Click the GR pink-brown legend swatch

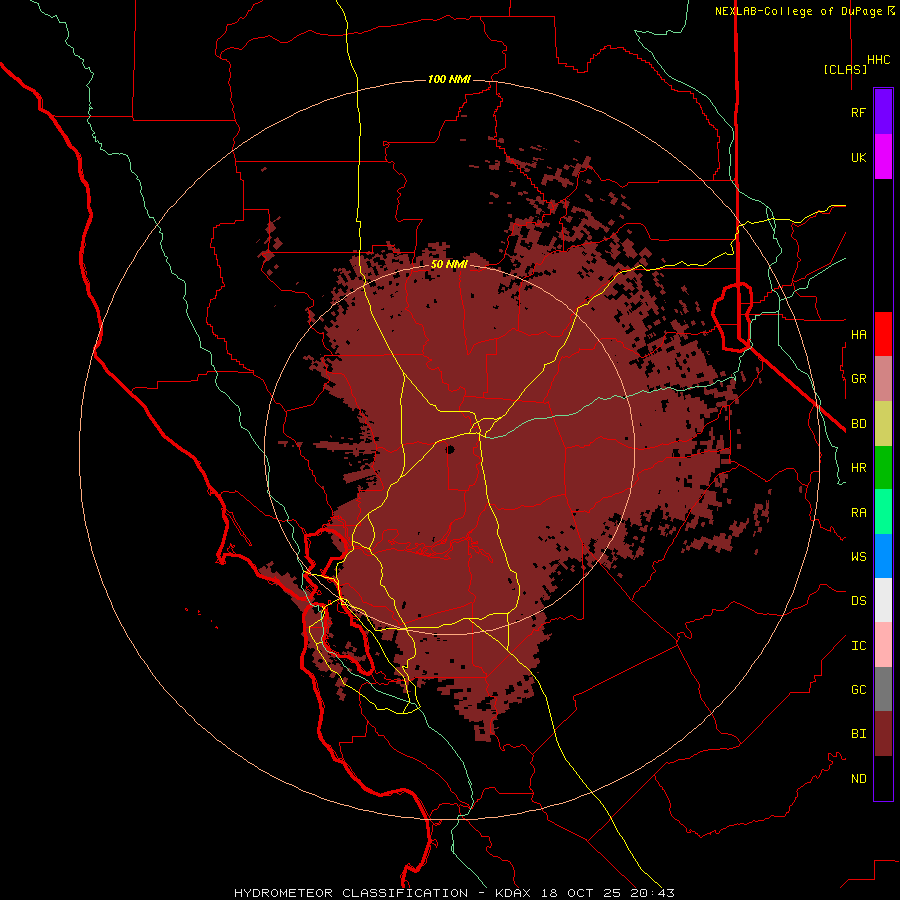(883, 378)
